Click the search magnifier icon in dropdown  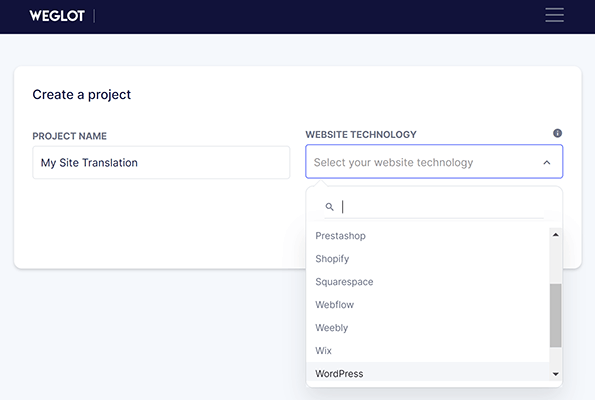pos(329,207)
